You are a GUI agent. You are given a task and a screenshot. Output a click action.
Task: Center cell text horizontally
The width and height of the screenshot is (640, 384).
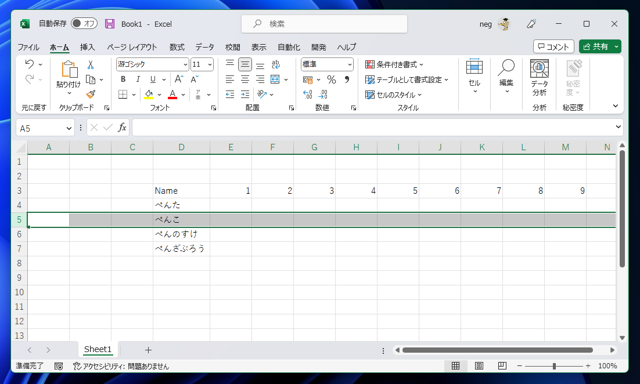point(245,80)
